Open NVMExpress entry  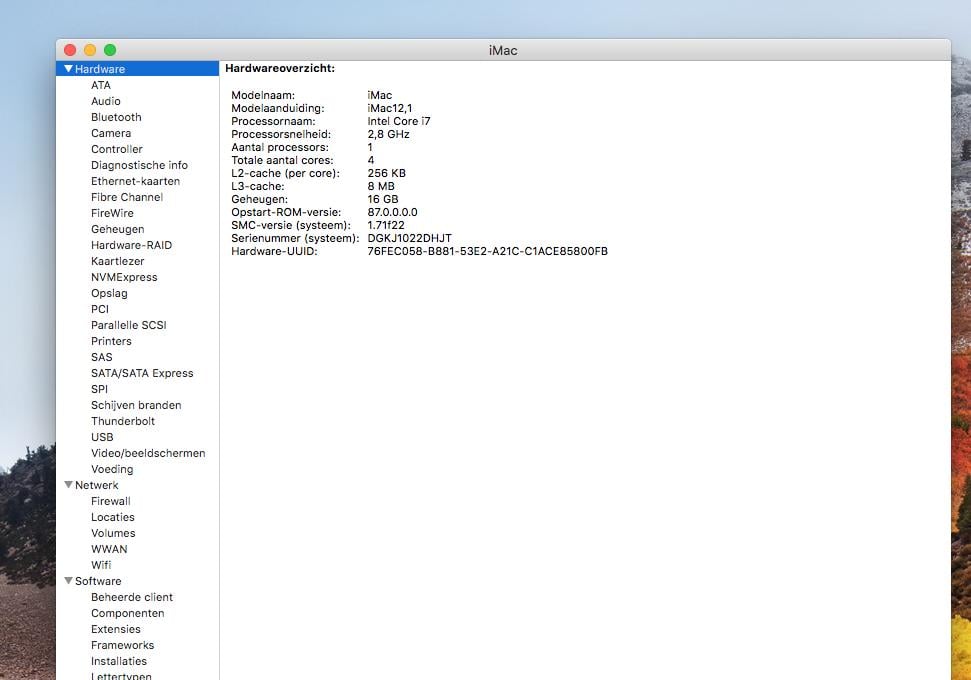124,277
